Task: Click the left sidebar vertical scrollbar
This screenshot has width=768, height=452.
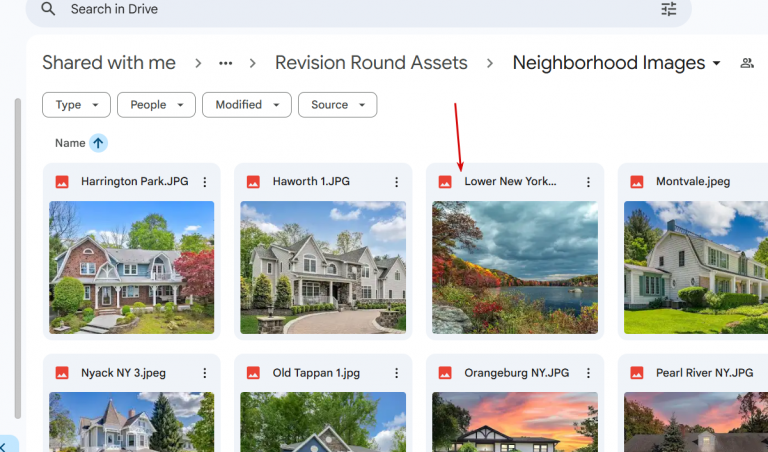Action: tap(18, 259)
